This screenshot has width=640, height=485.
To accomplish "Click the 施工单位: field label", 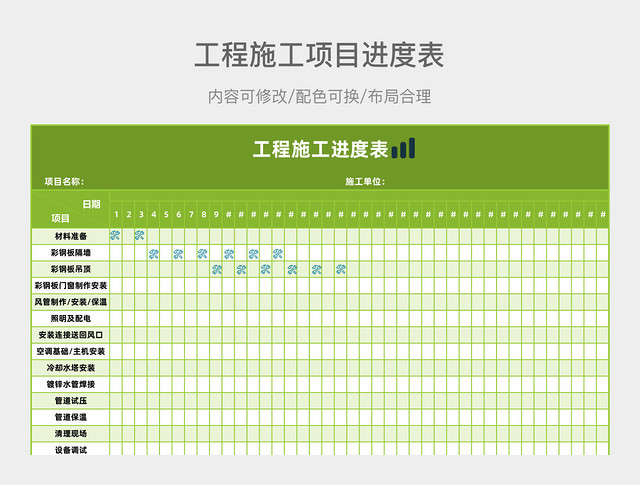I will click(365, 182).
